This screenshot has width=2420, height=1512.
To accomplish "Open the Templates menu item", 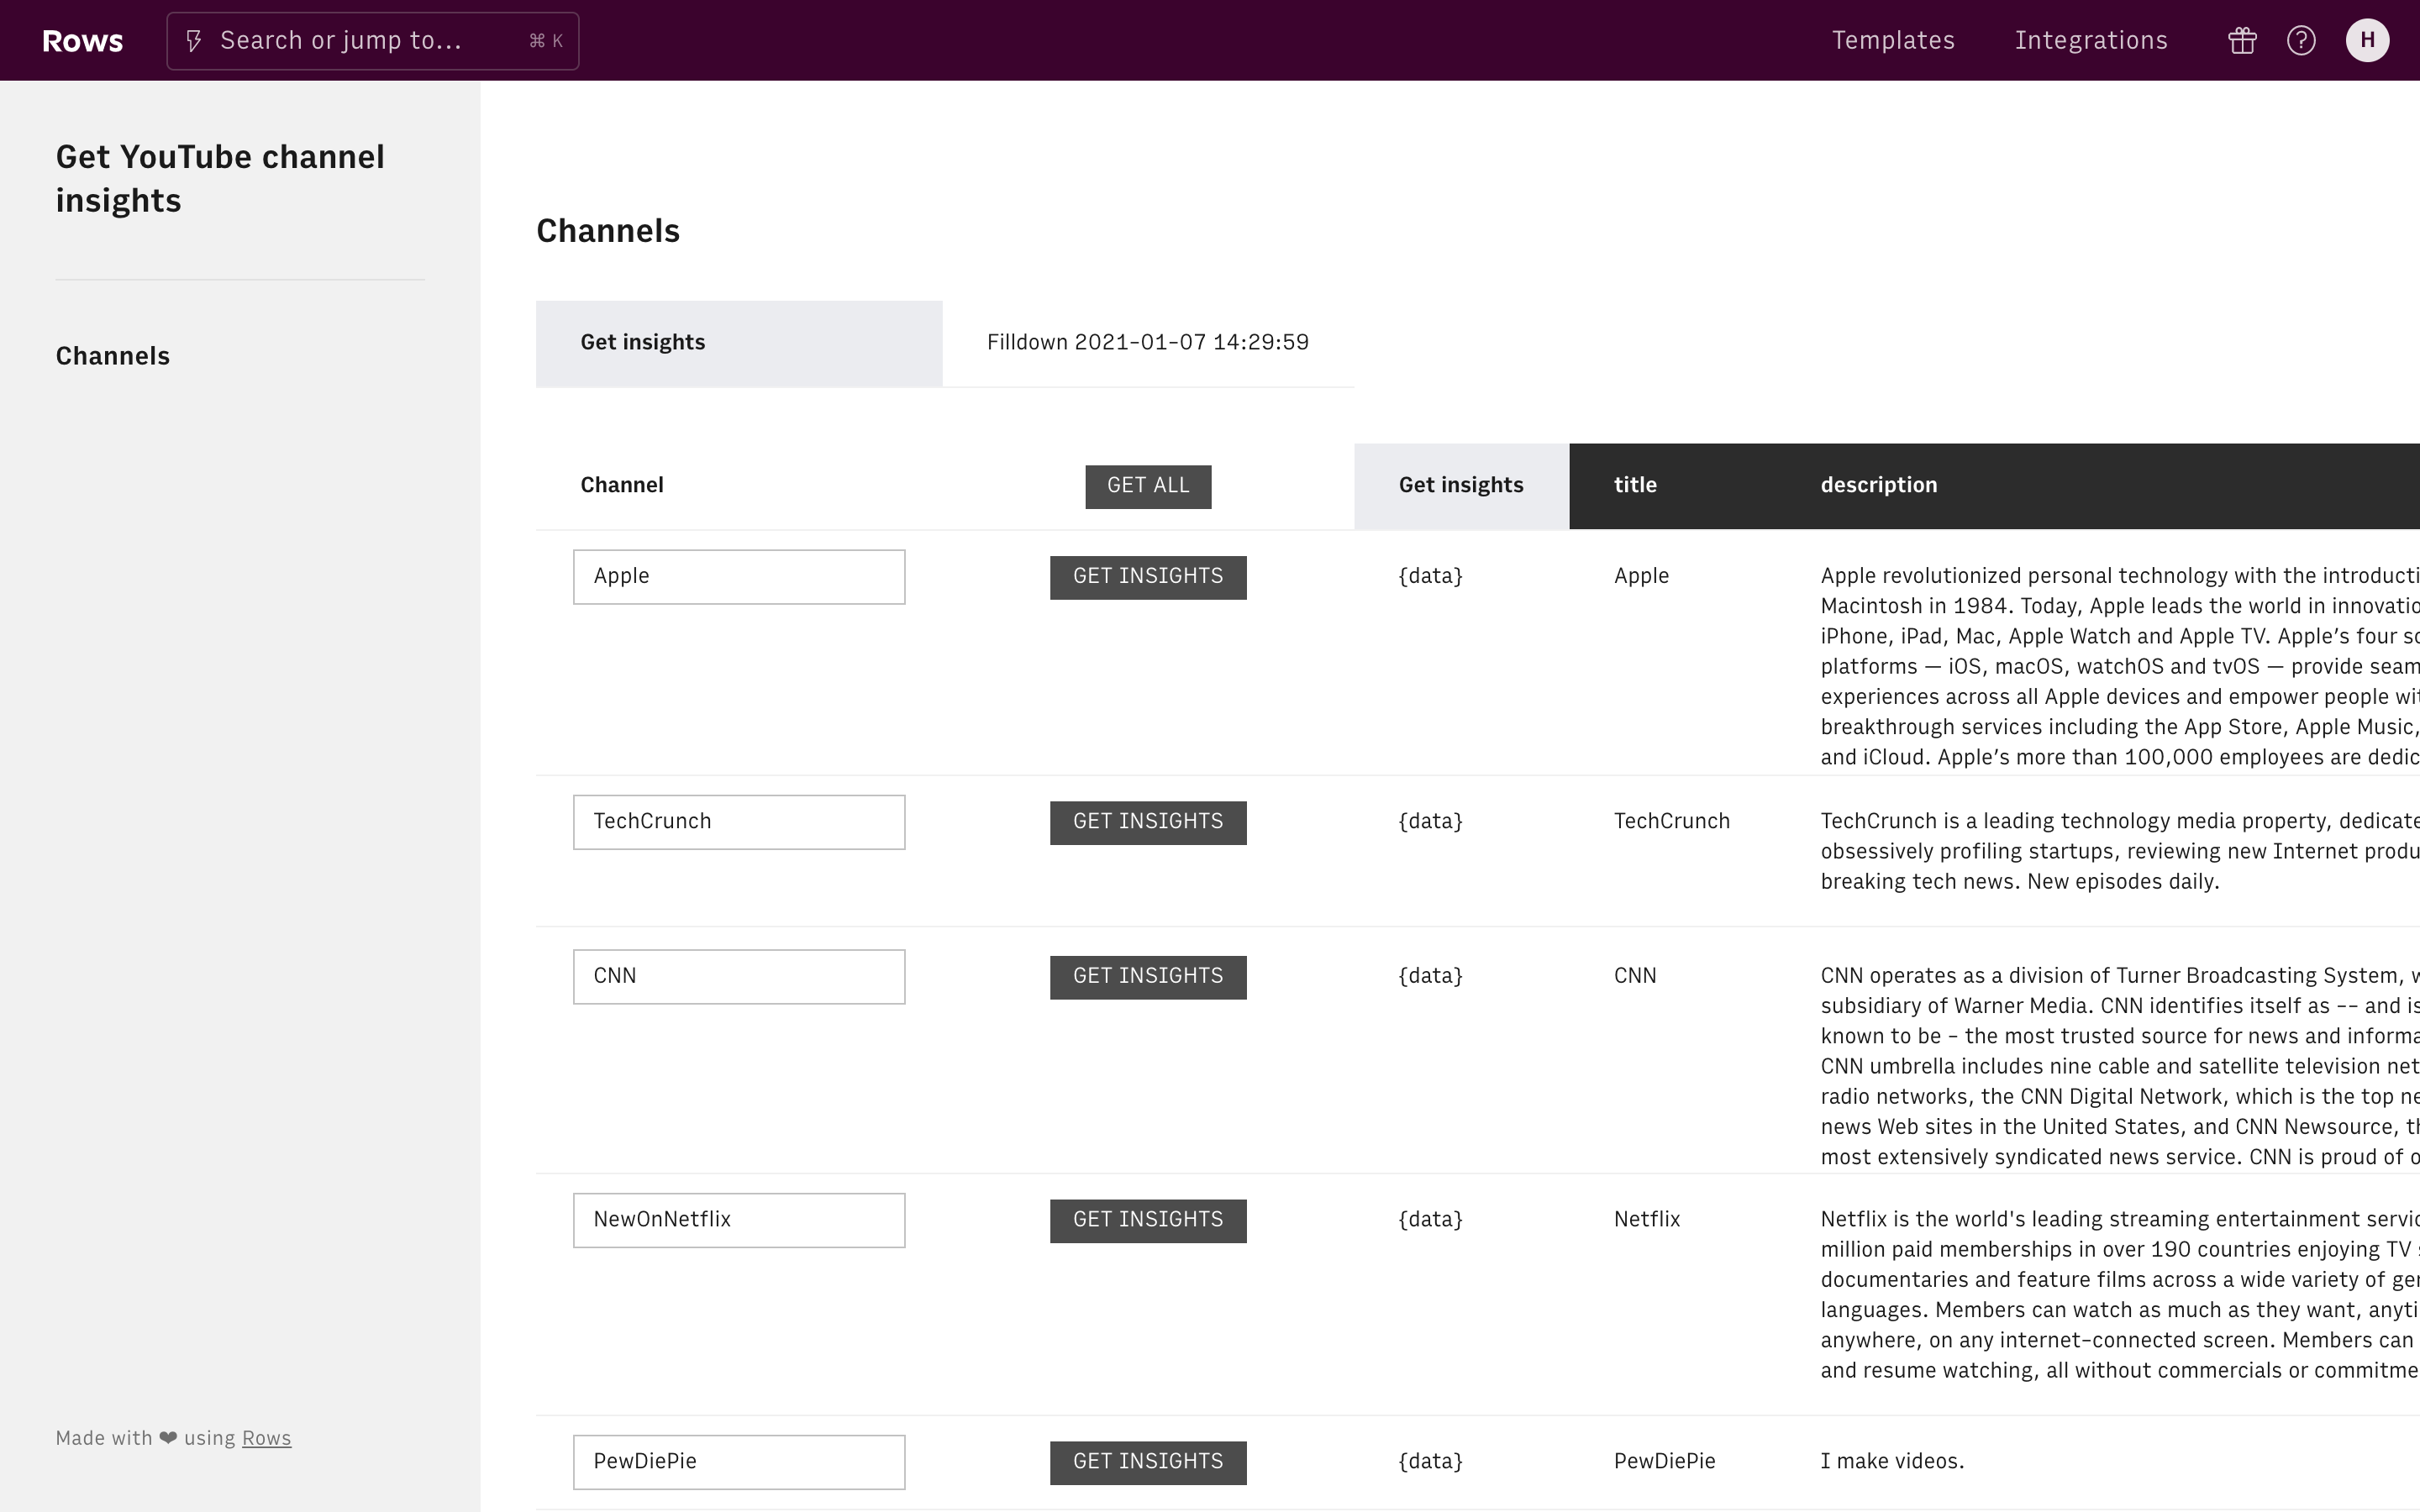I will tap(1893, 41).
